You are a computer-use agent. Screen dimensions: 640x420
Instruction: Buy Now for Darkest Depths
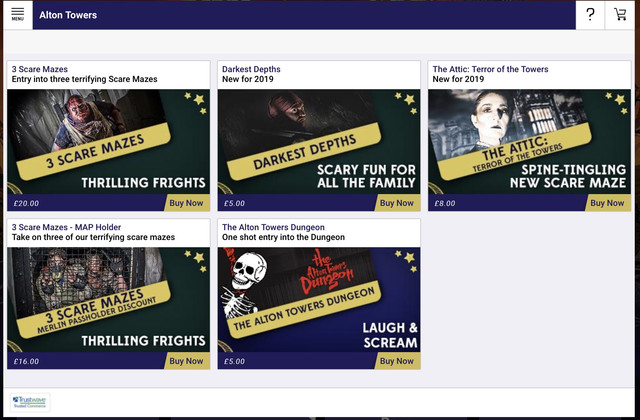click(398, 203)
